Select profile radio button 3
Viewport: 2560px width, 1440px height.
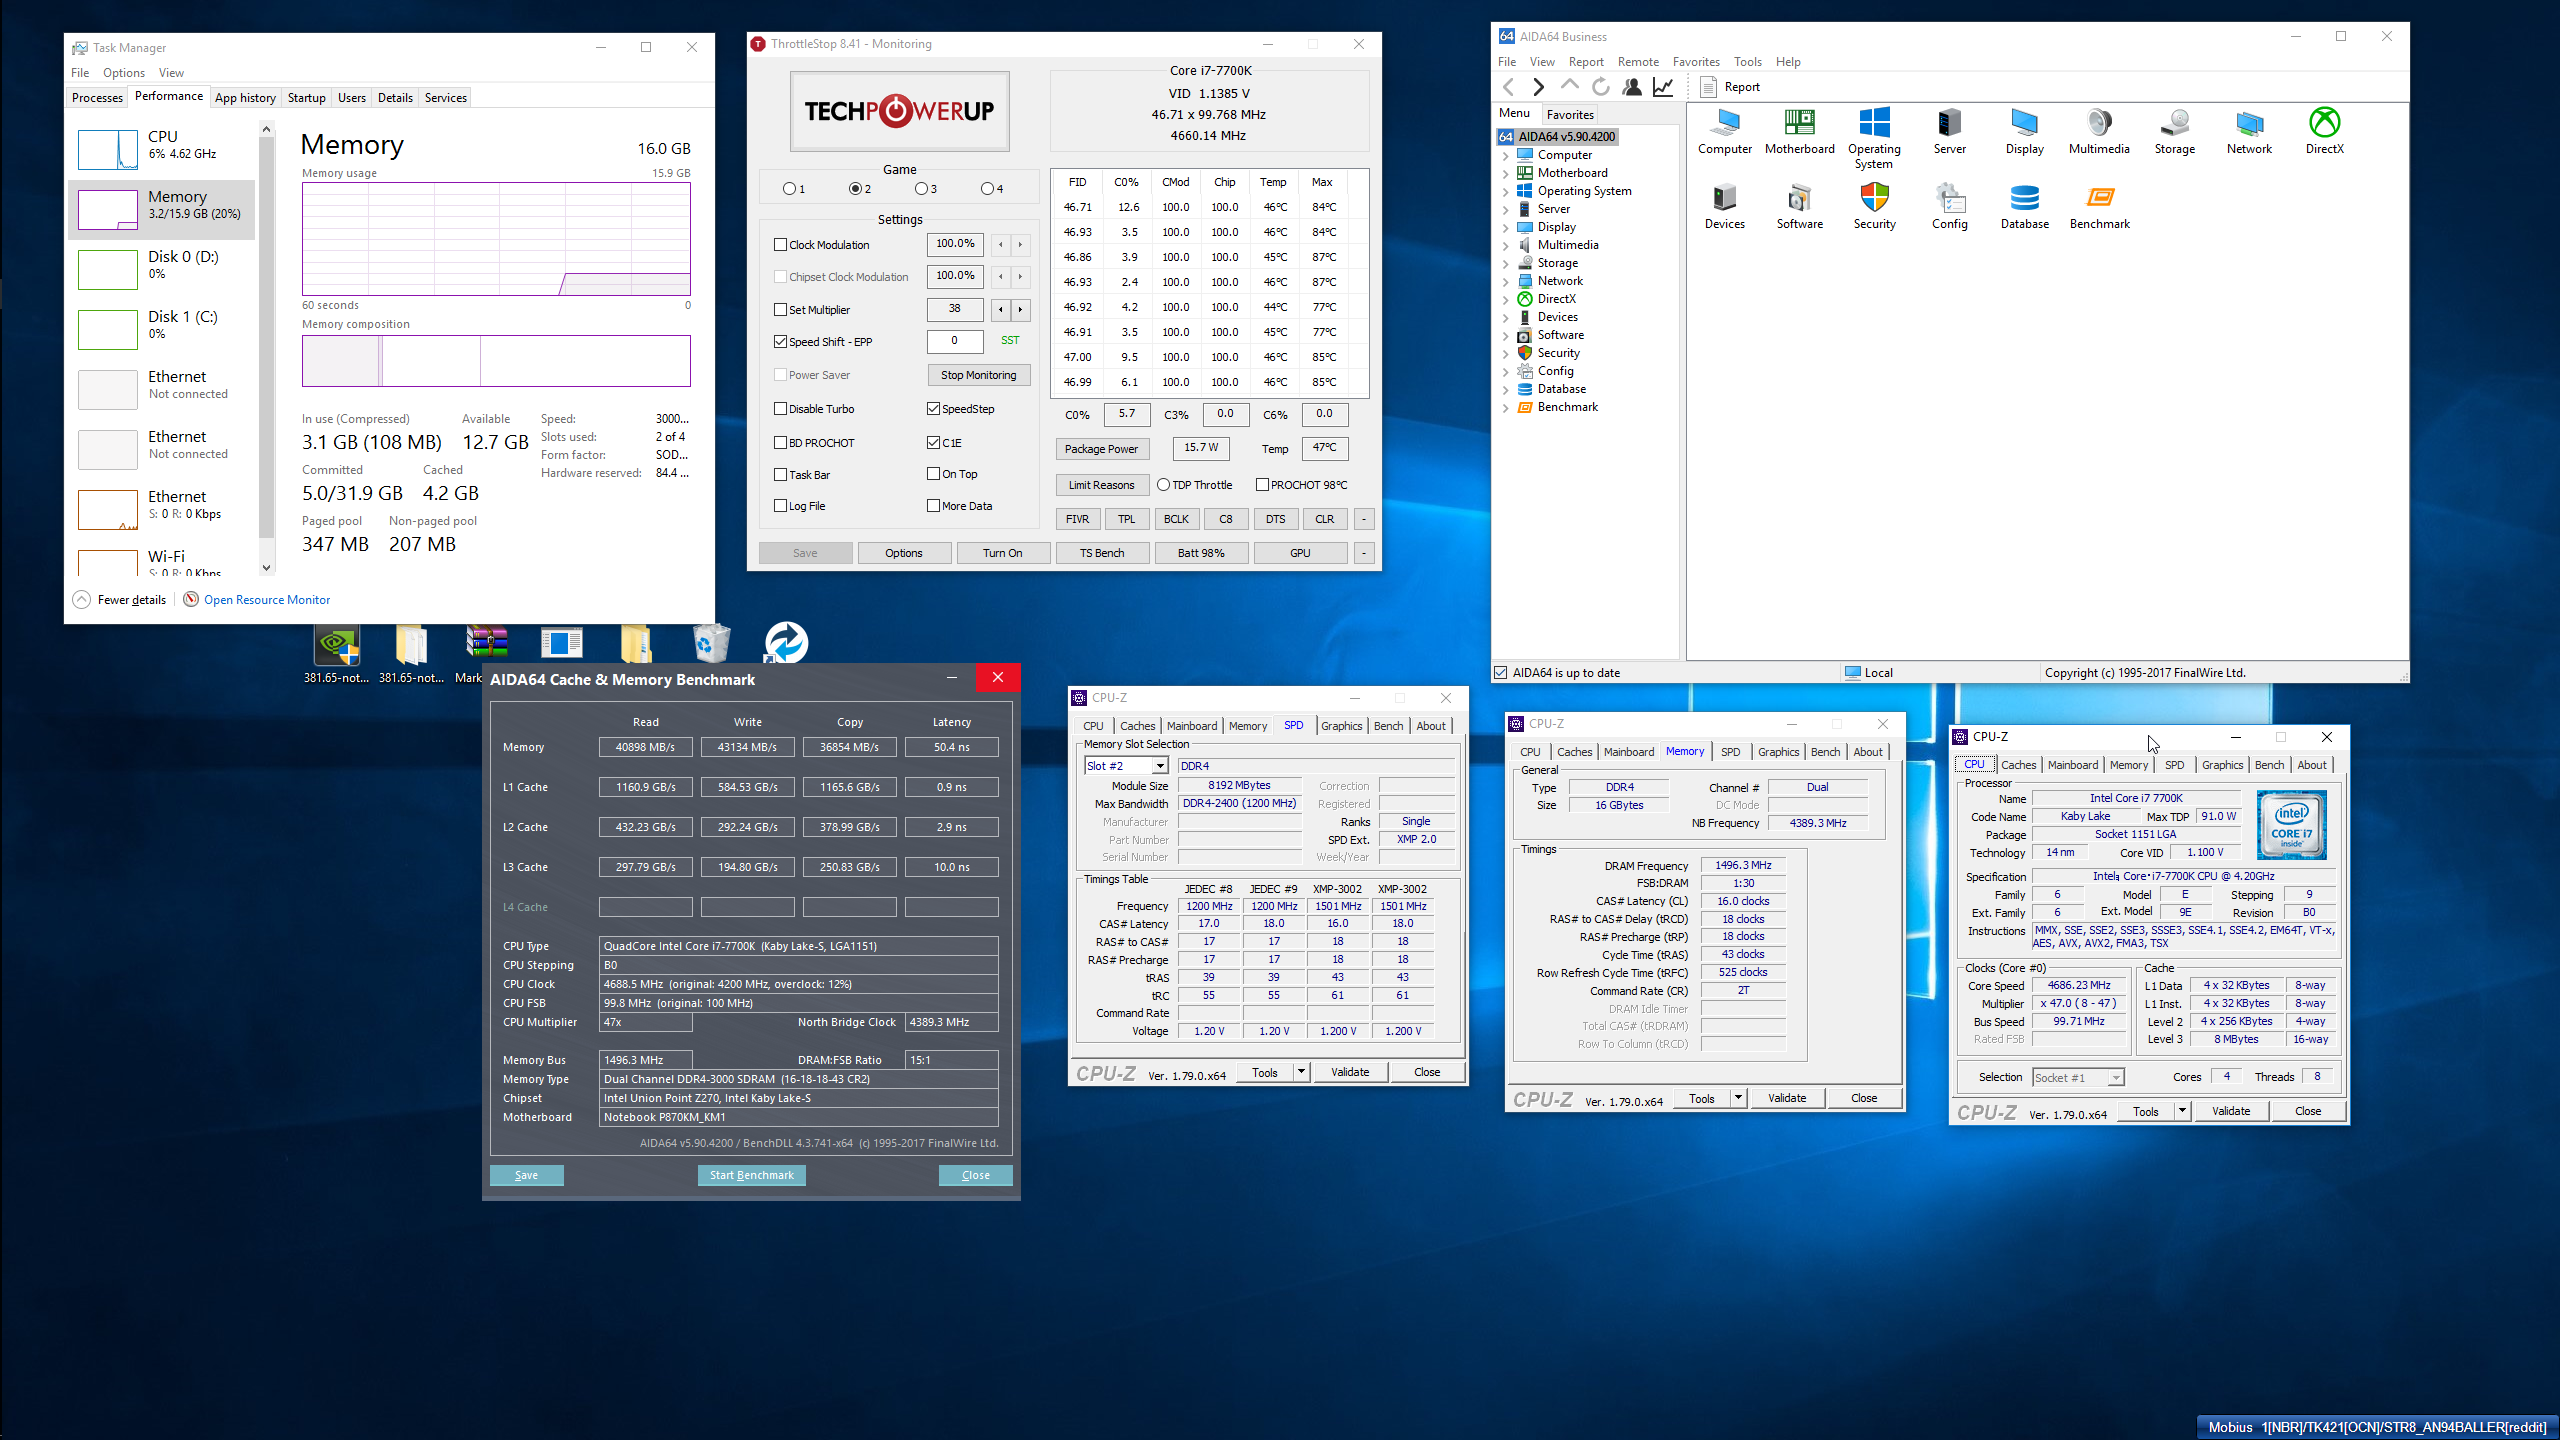[920, 189]
